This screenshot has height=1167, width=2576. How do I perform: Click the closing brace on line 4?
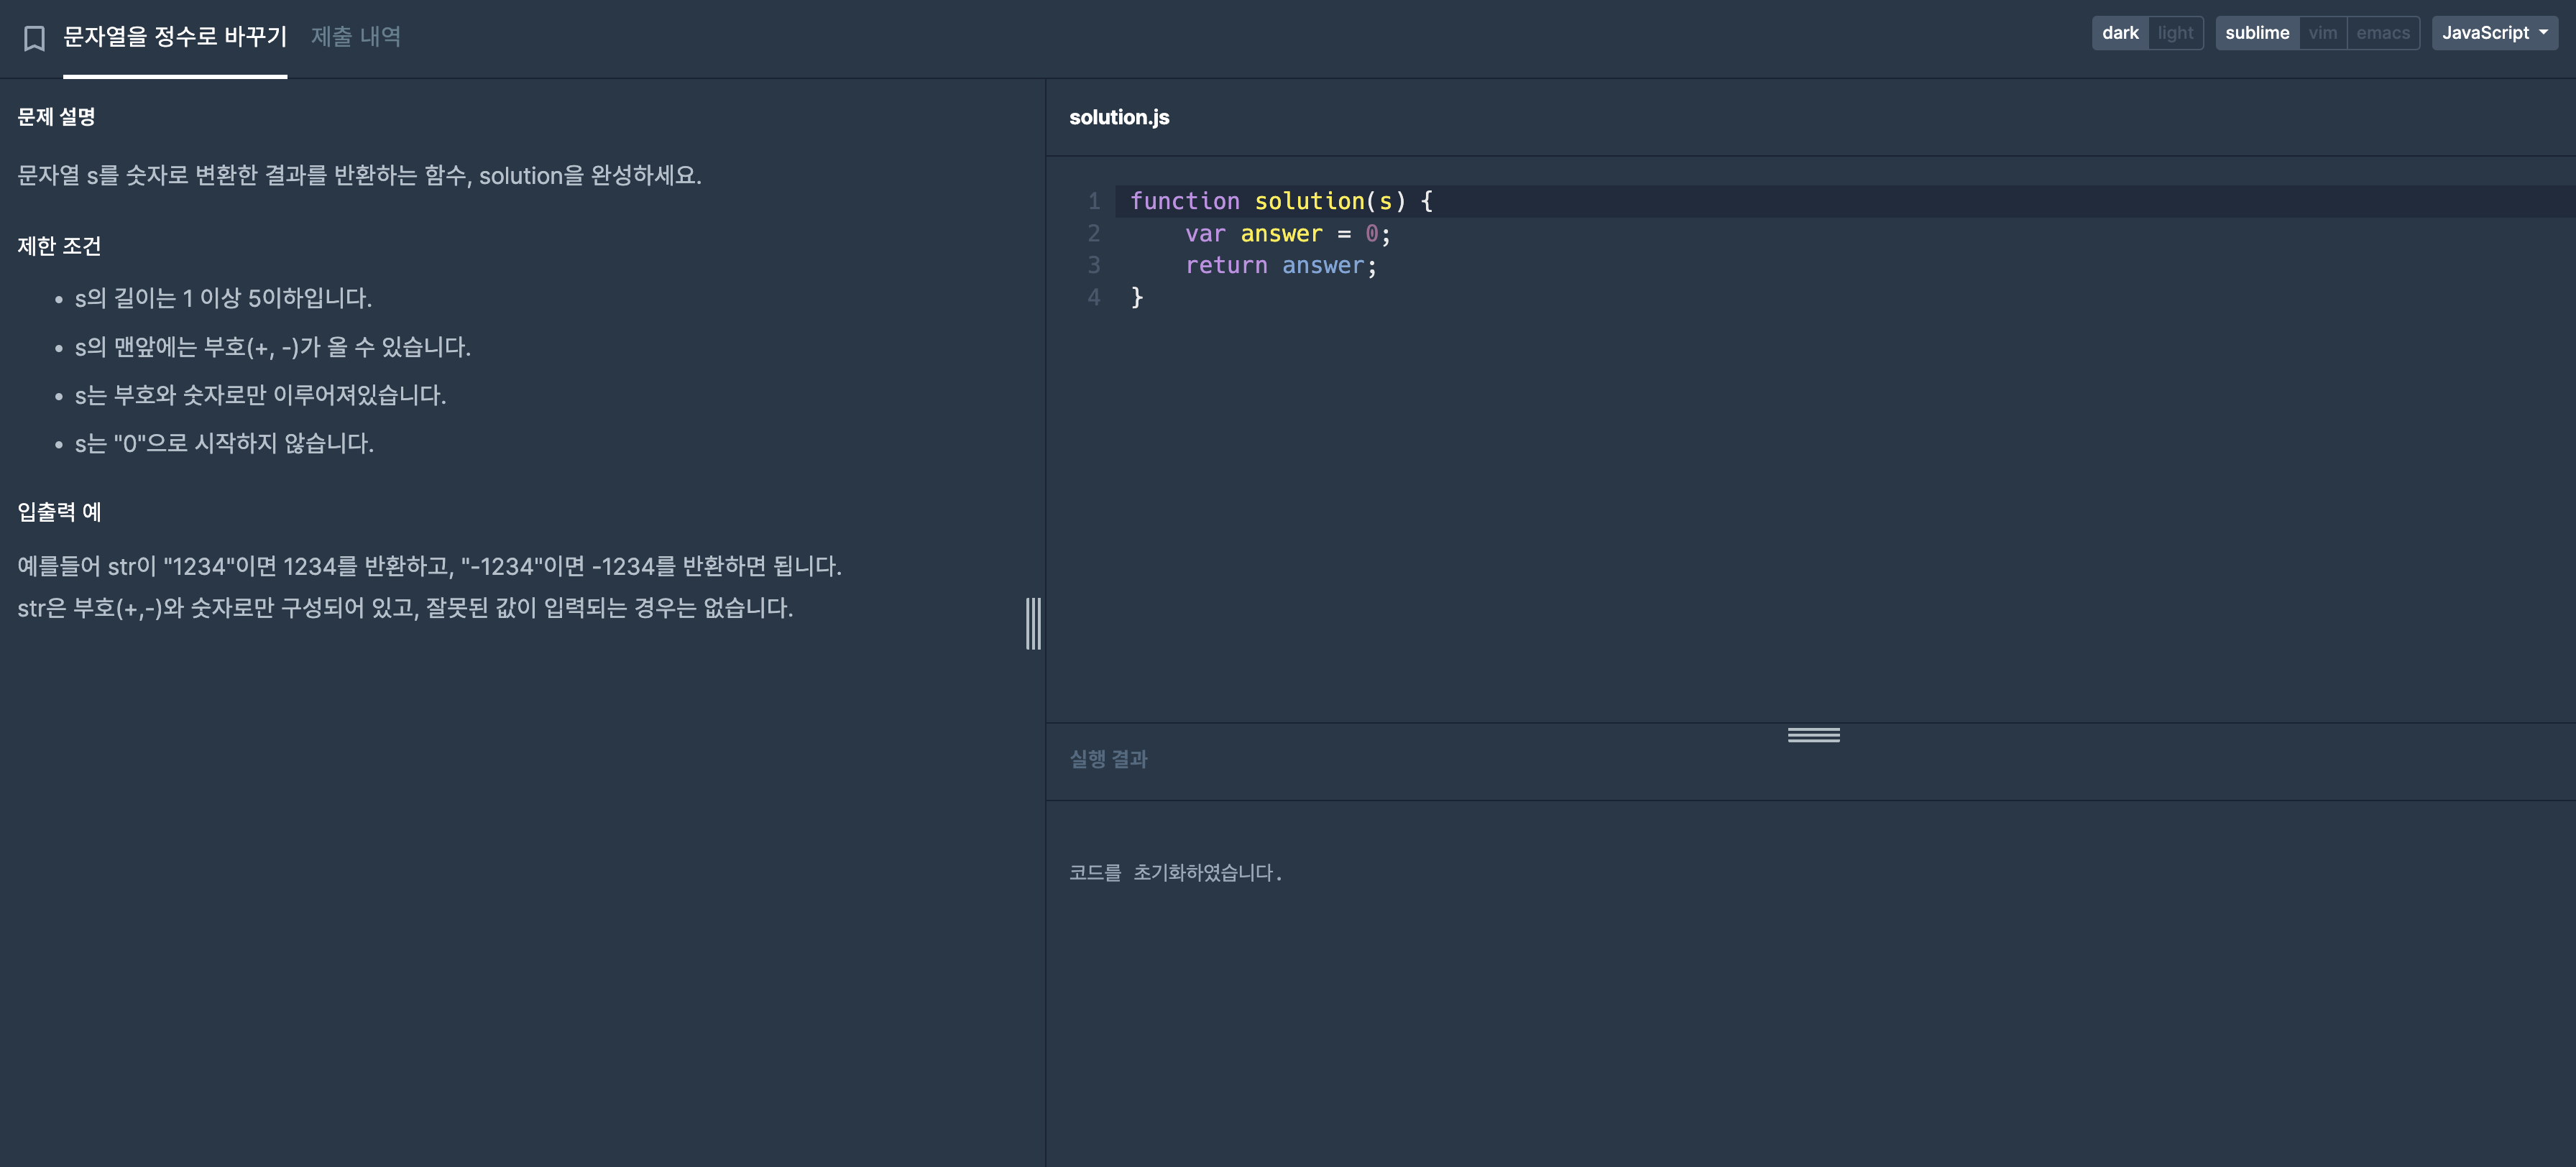(x=1137, y=297)
